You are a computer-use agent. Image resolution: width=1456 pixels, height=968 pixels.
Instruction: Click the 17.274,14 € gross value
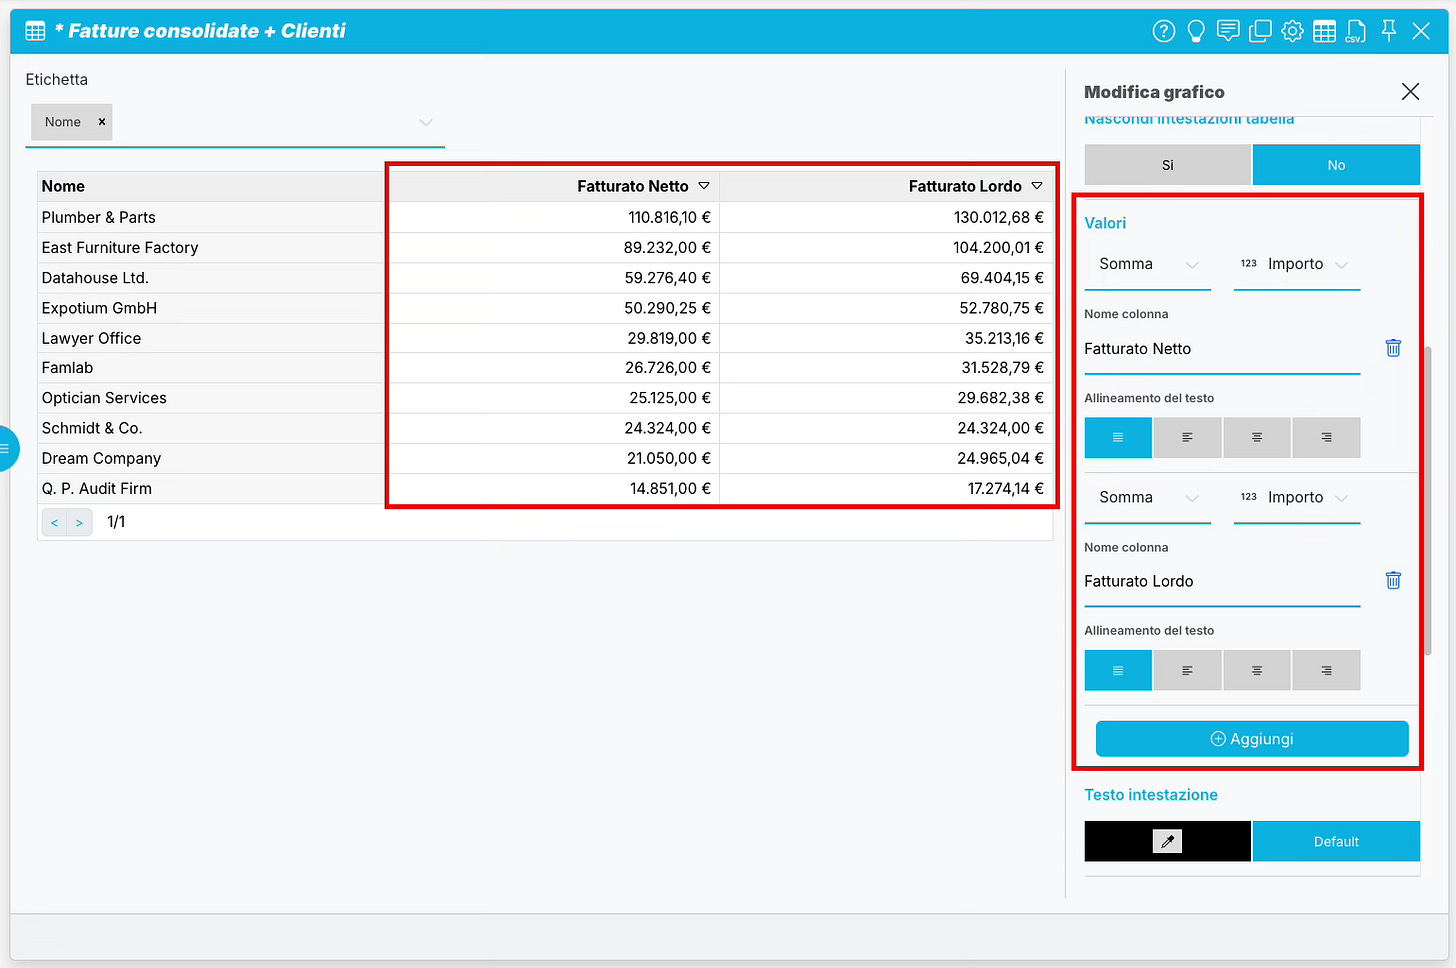[x=1005, y=488]
